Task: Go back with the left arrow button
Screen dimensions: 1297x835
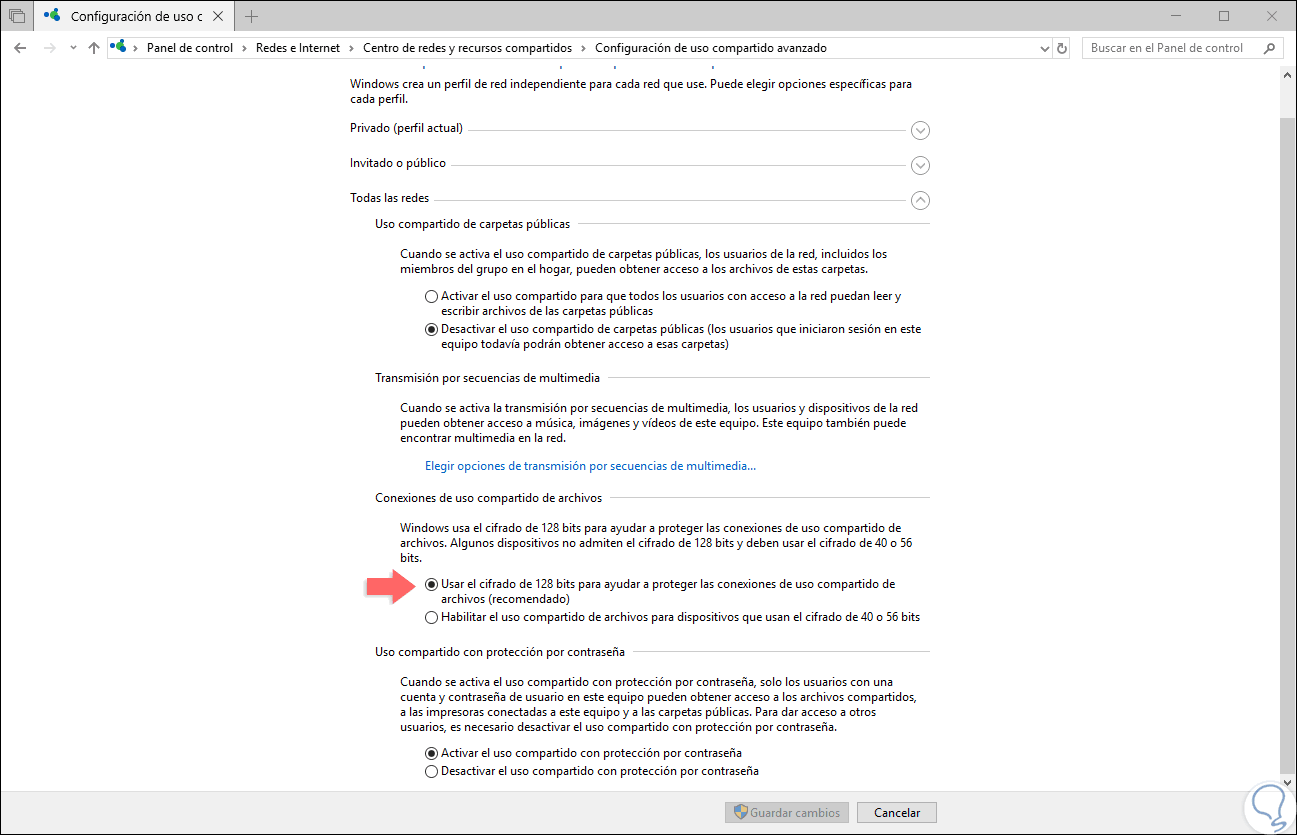Action: 21,48
